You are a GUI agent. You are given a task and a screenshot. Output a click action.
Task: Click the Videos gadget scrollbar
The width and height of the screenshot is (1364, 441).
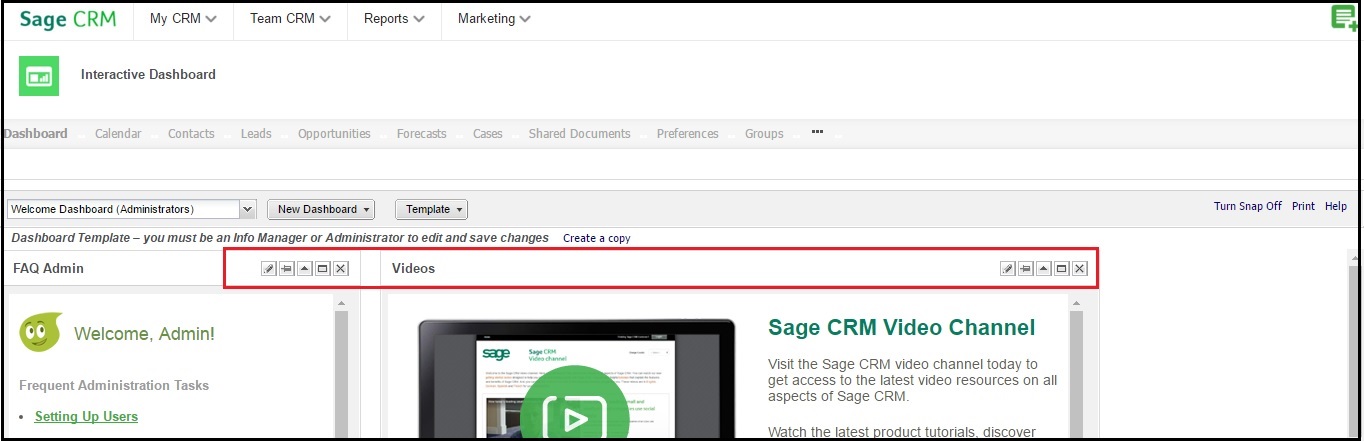1077,366
